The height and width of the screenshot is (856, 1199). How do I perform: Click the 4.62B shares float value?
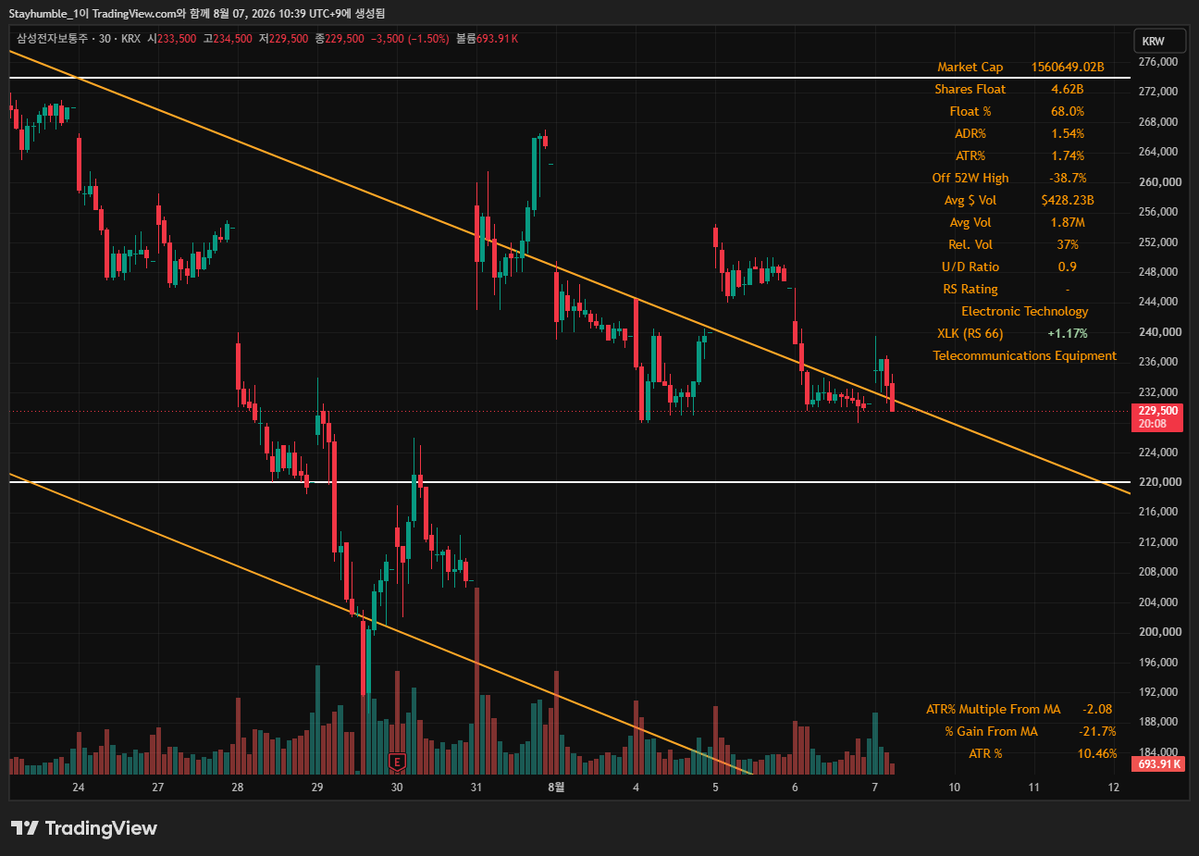[1067, 89]
